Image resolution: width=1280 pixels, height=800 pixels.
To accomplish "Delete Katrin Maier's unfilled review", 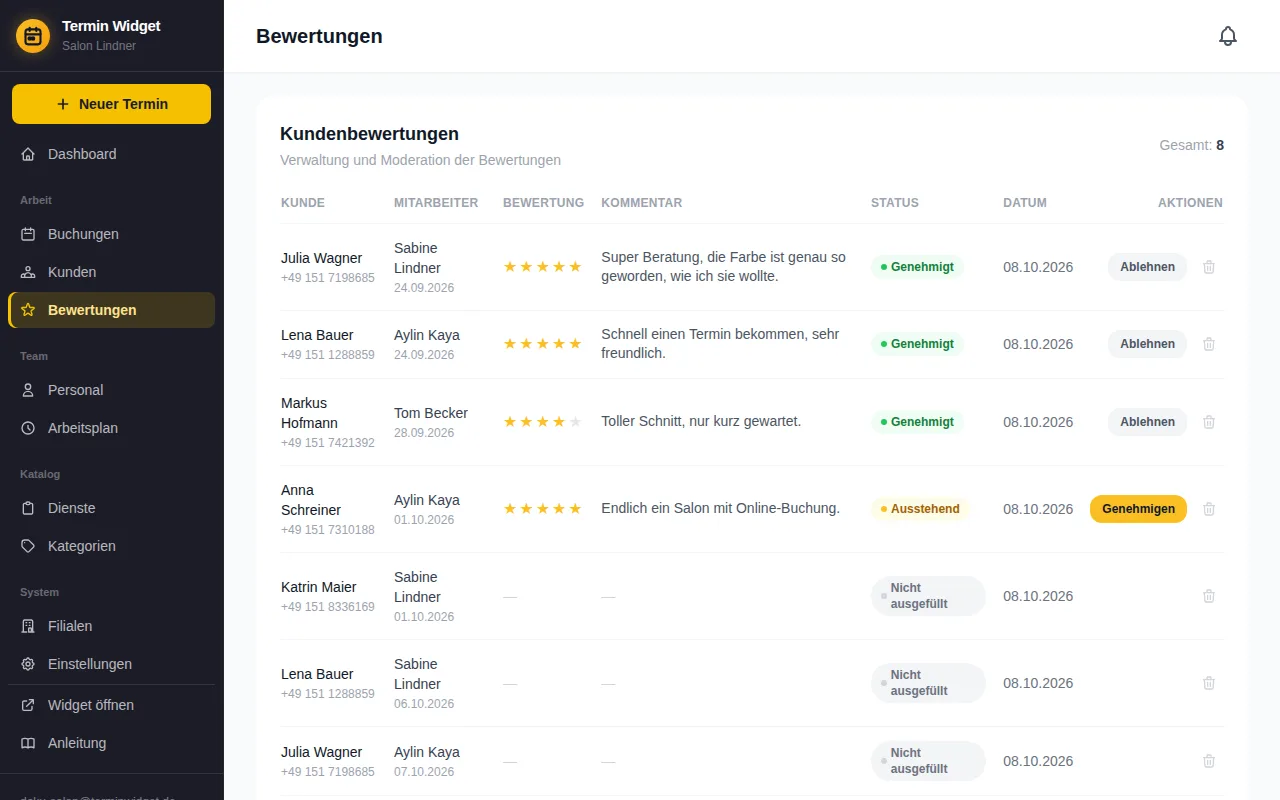I will [1209, 596].
